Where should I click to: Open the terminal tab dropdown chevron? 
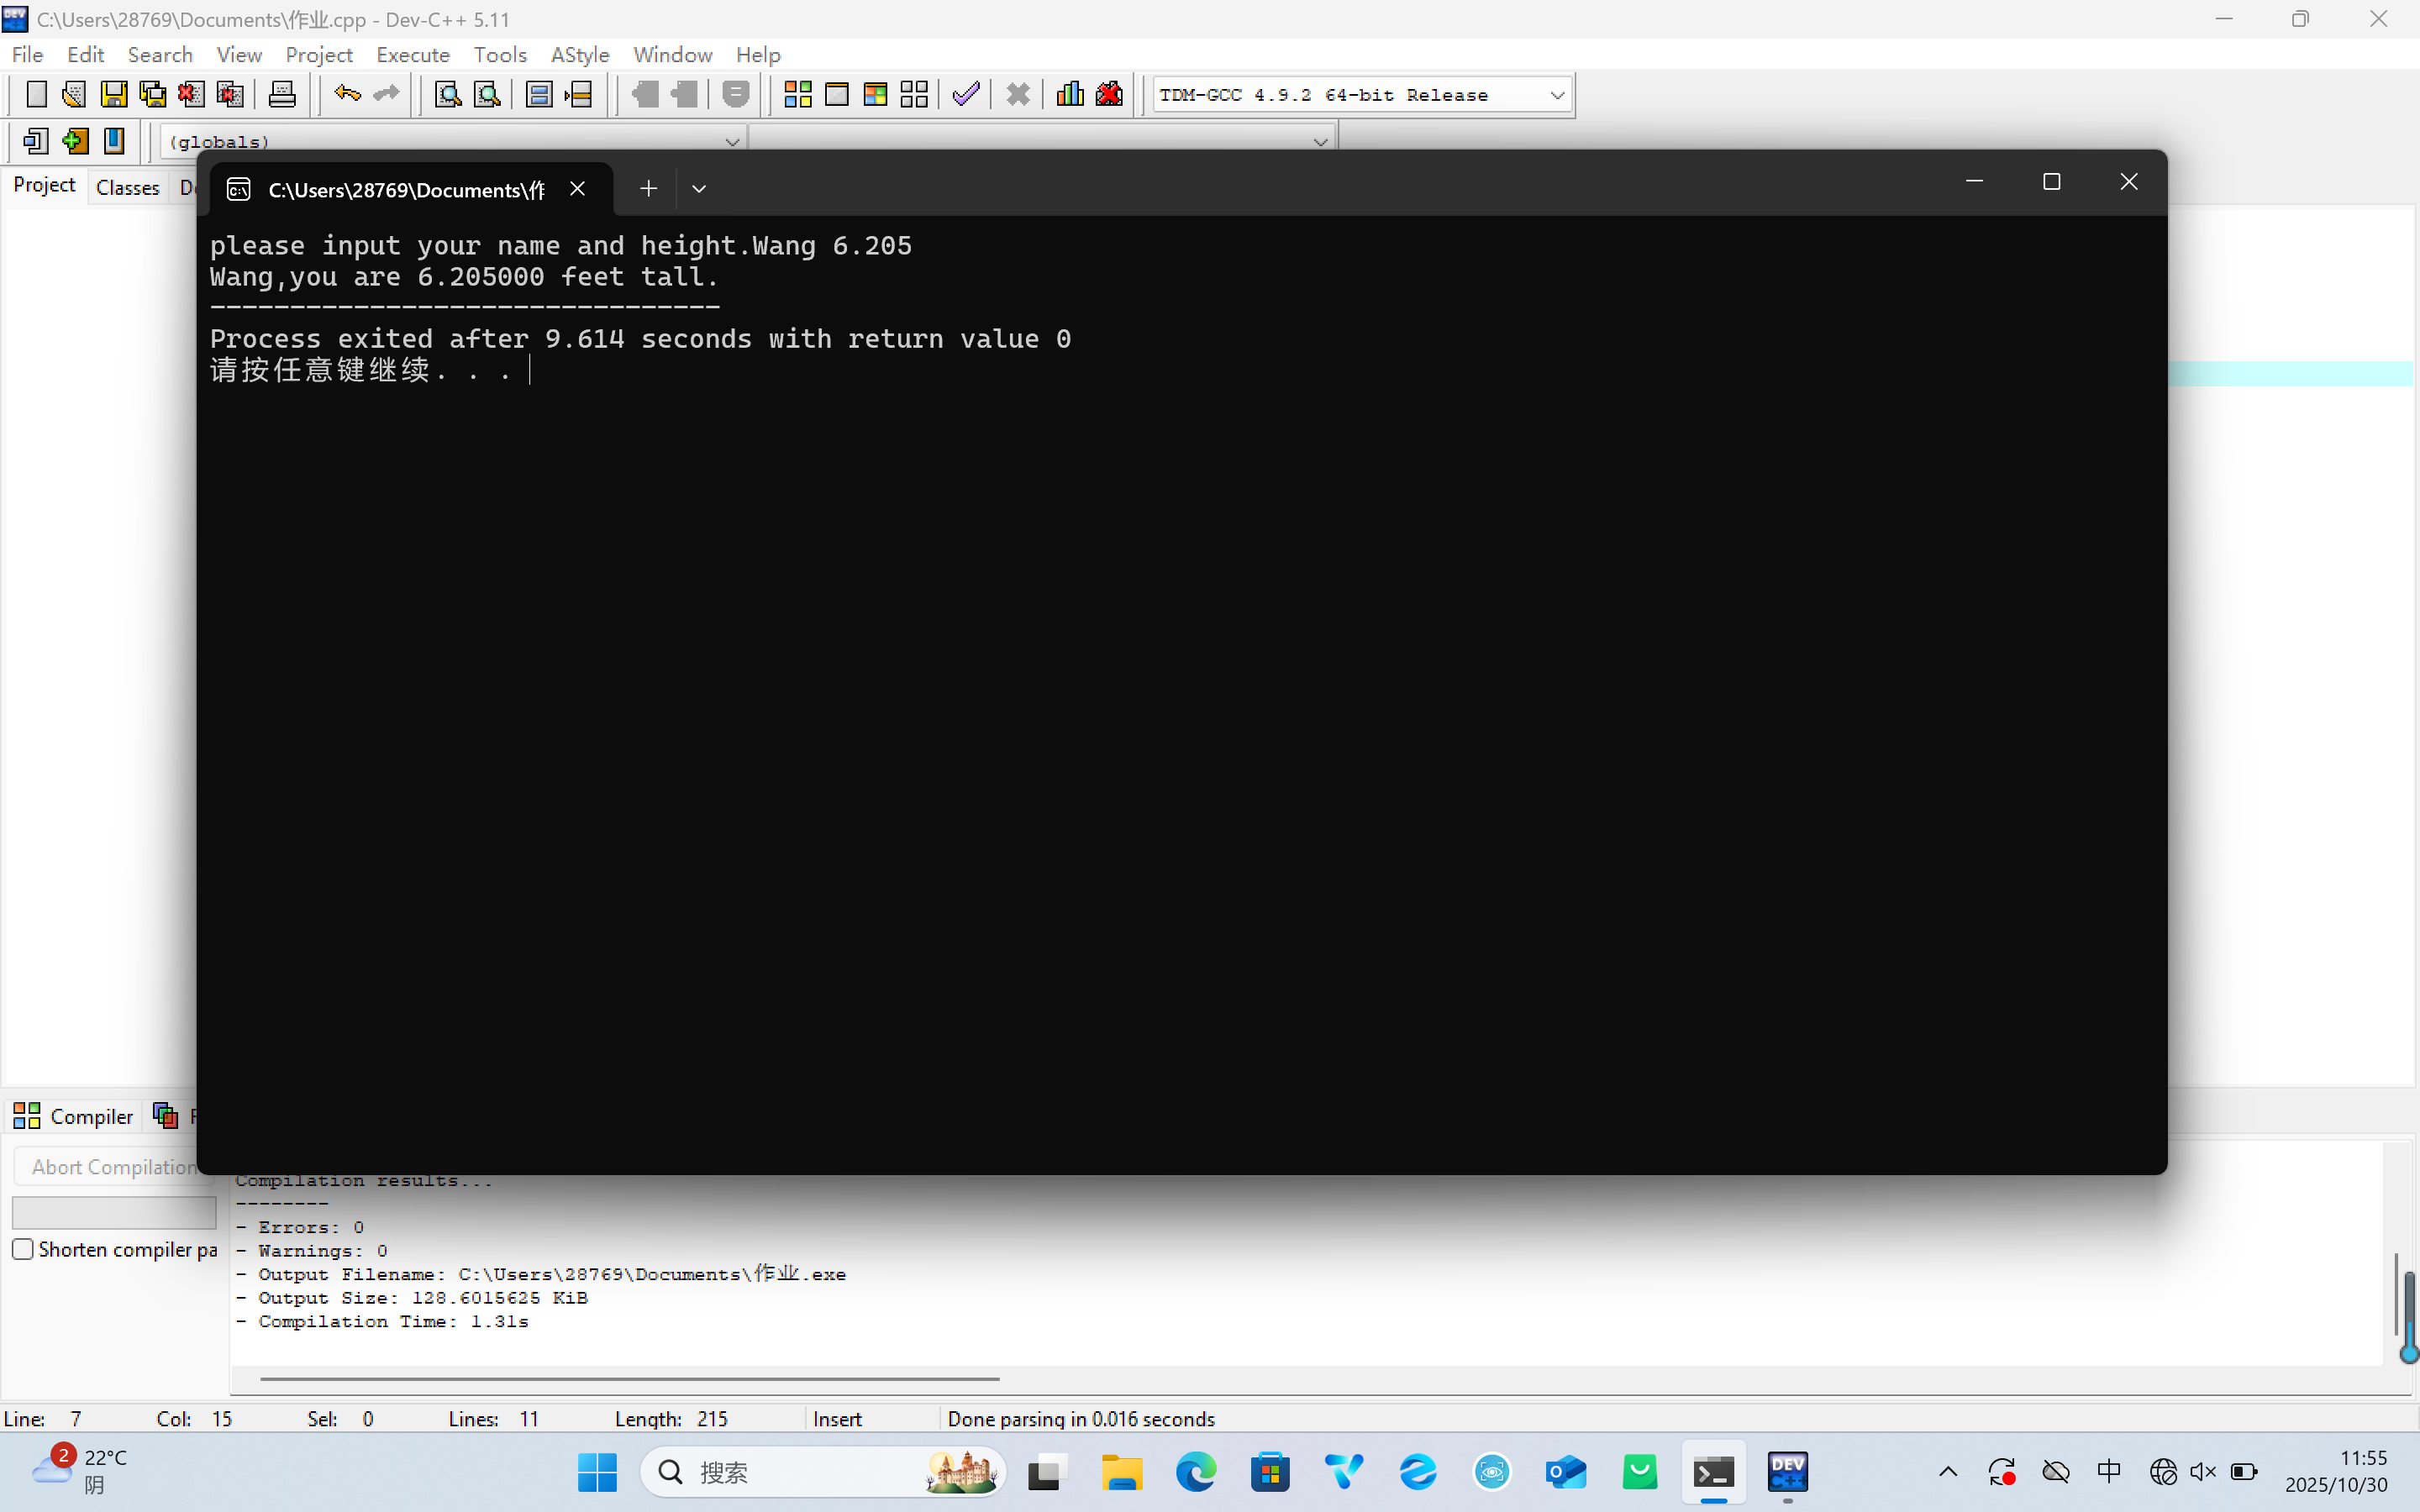pos(699,189)
